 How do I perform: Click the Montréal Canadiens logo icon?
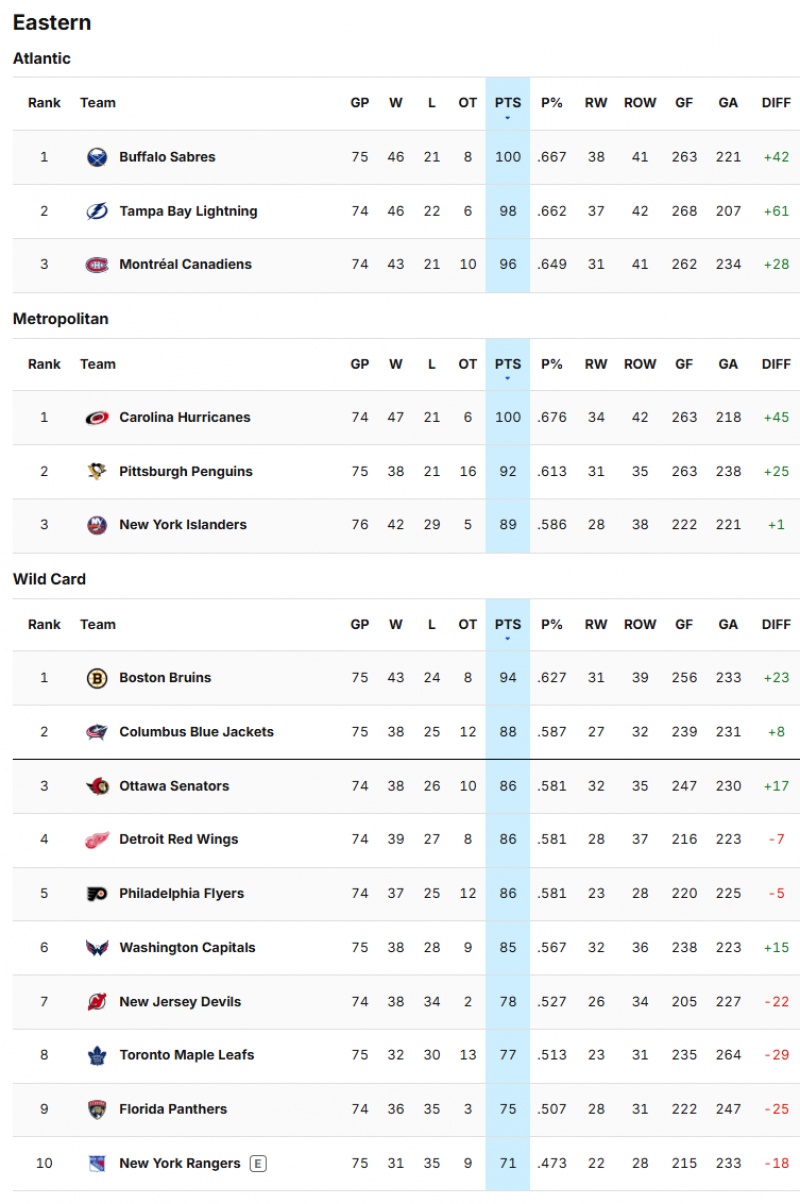pos(97,265)
